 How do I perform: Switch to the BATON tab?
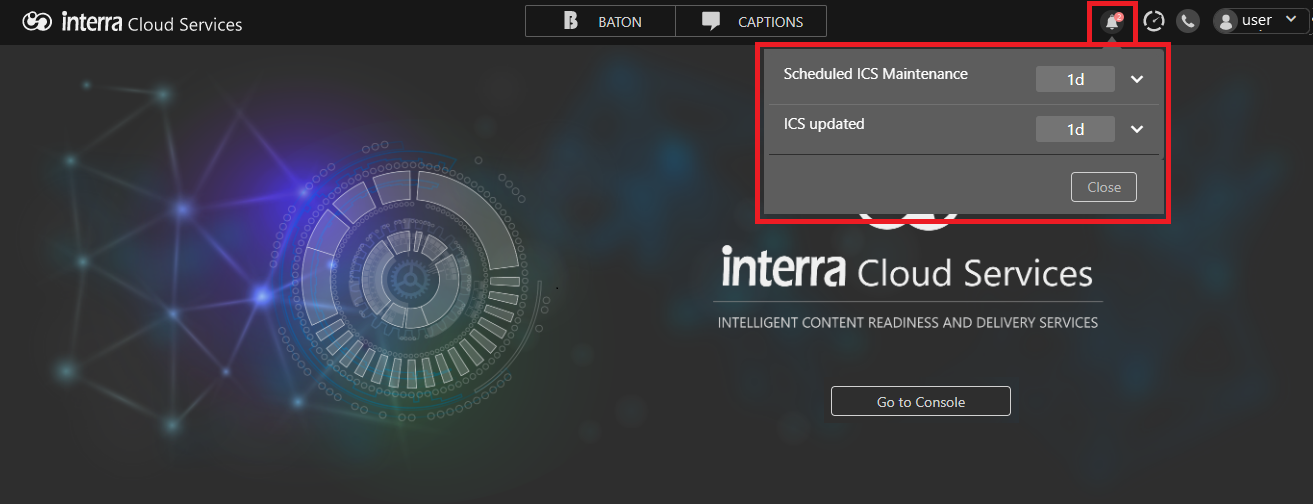click(600, 21)
